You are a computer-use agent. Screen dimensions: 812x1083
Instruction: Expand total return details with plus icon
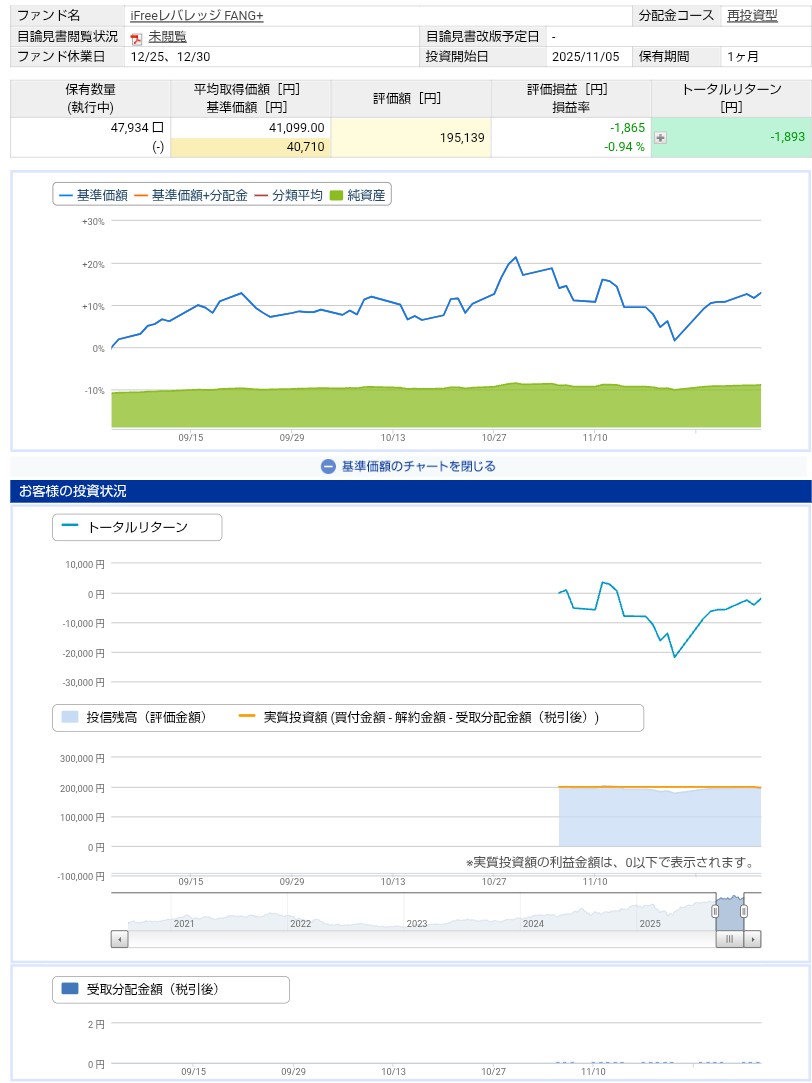pos(660,138)
